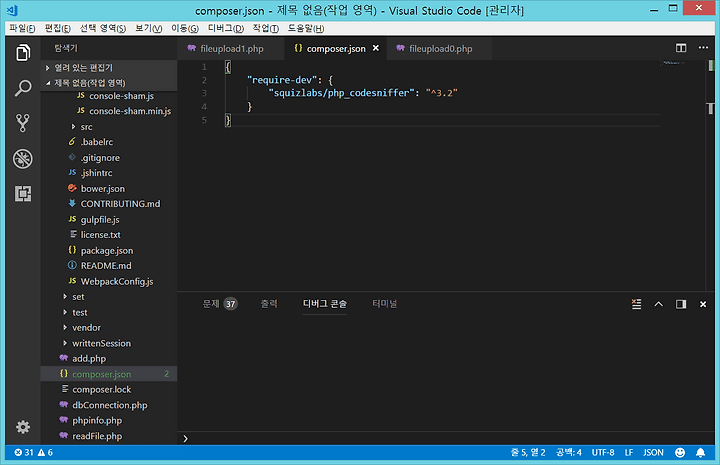
Task: Open composer.lock file
Action: click(109, 390)
